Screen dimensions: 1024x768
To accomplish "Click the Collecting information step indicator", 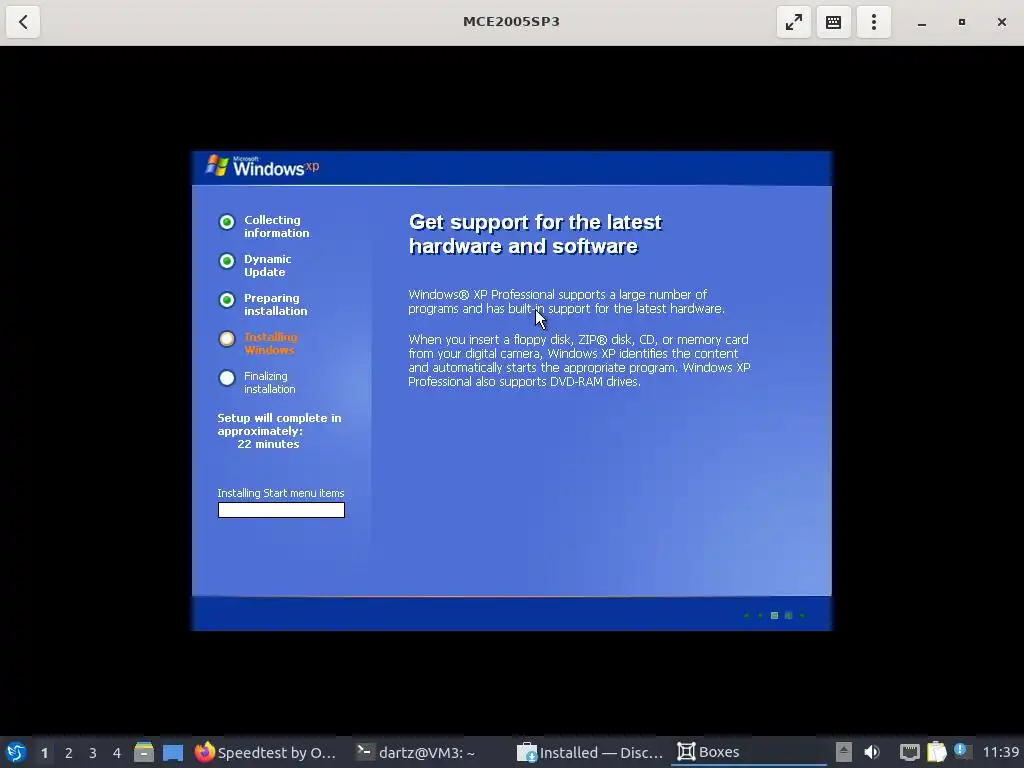I will click(227, 222).
